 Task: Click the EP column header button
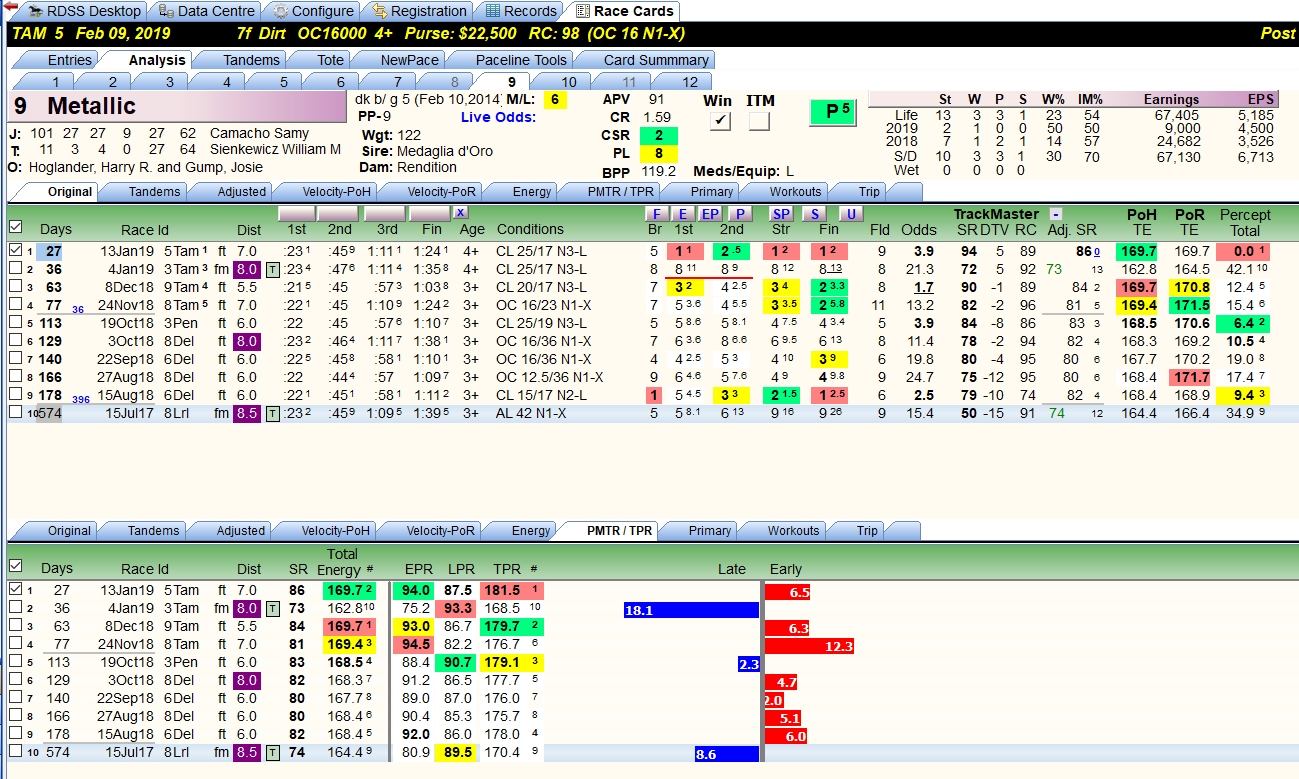pos(710,213)
